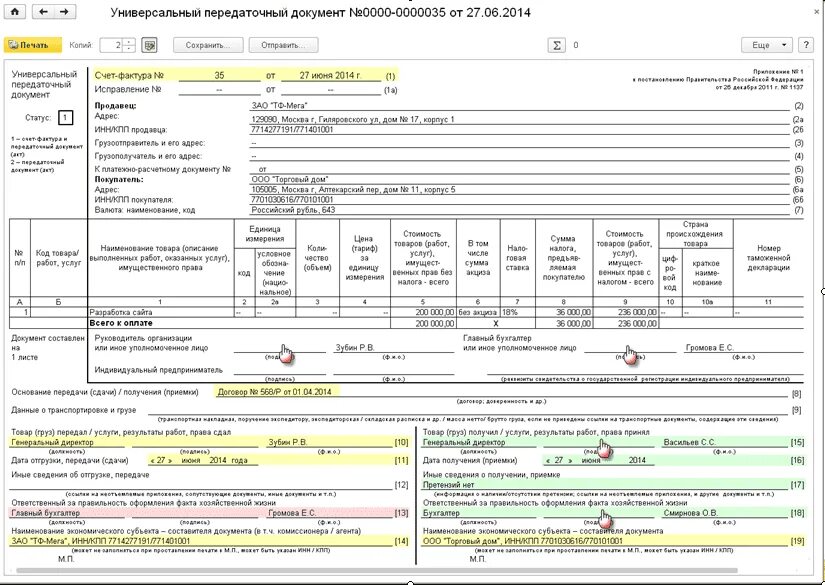Go to the home page icon
The image size is (825, 585).
(15, 12)
